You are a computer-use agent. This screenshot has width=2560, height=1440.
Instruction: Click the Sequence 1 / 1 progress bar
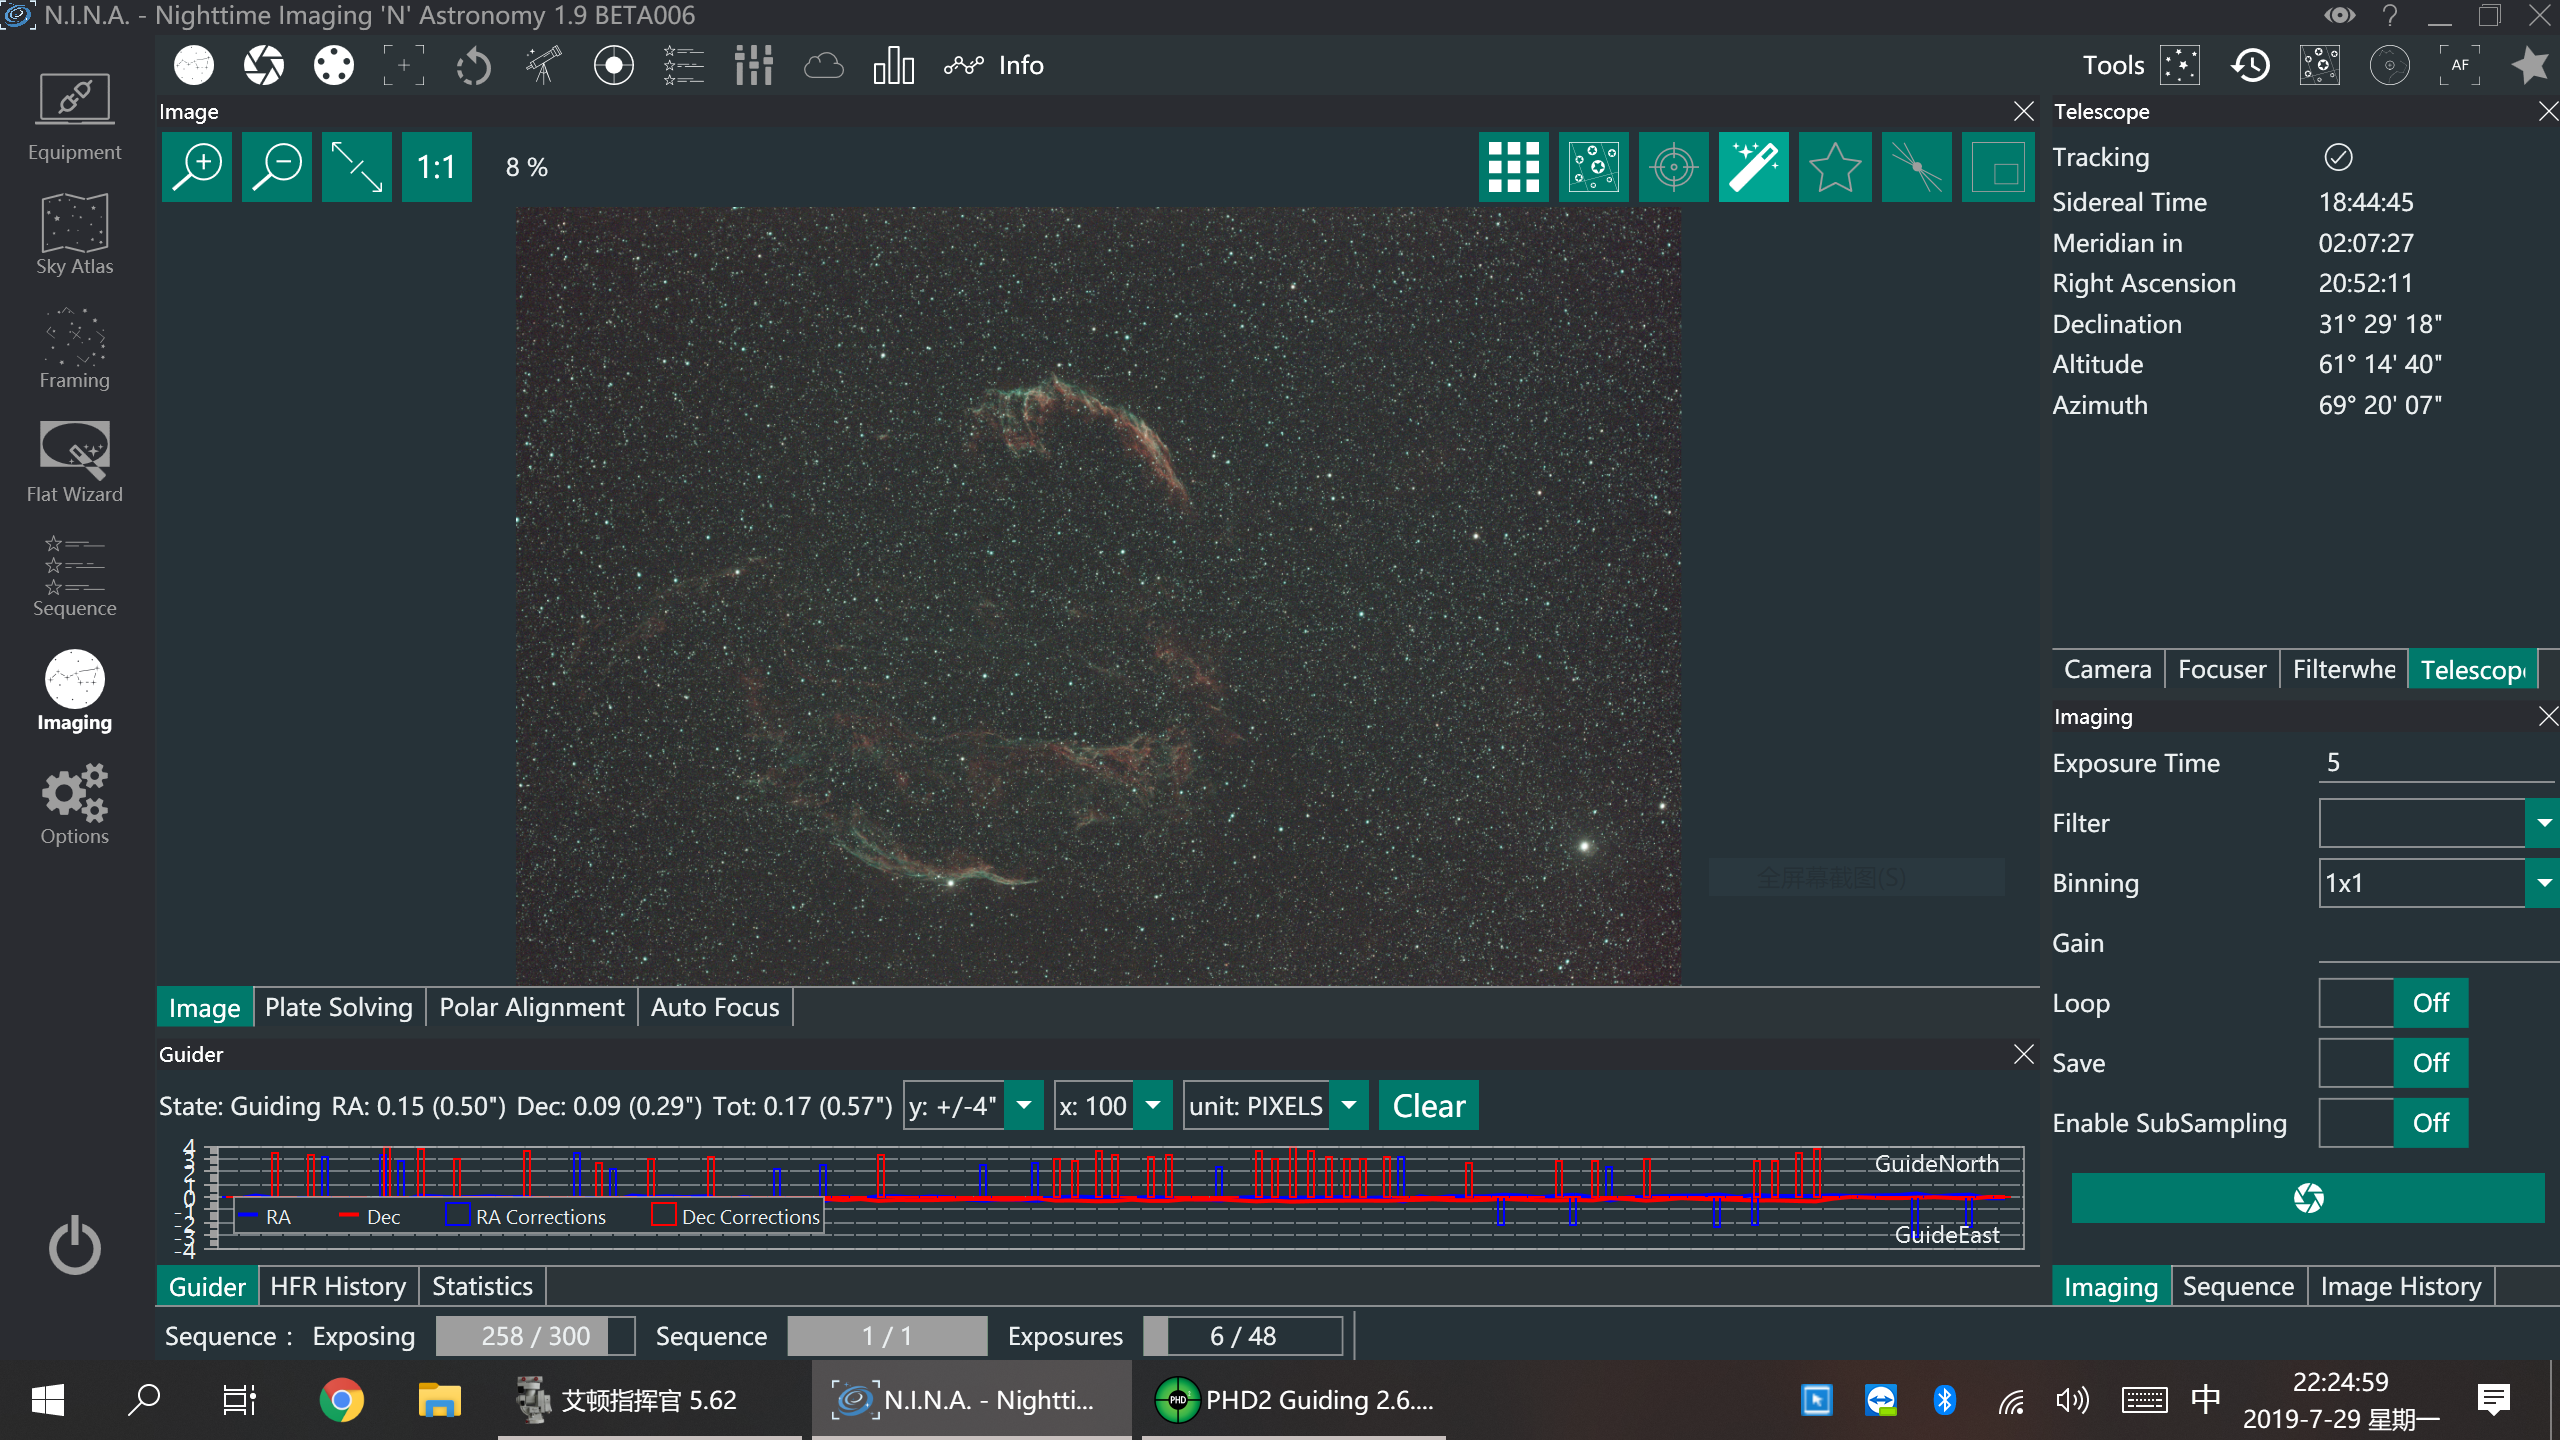click(887, 1336)
